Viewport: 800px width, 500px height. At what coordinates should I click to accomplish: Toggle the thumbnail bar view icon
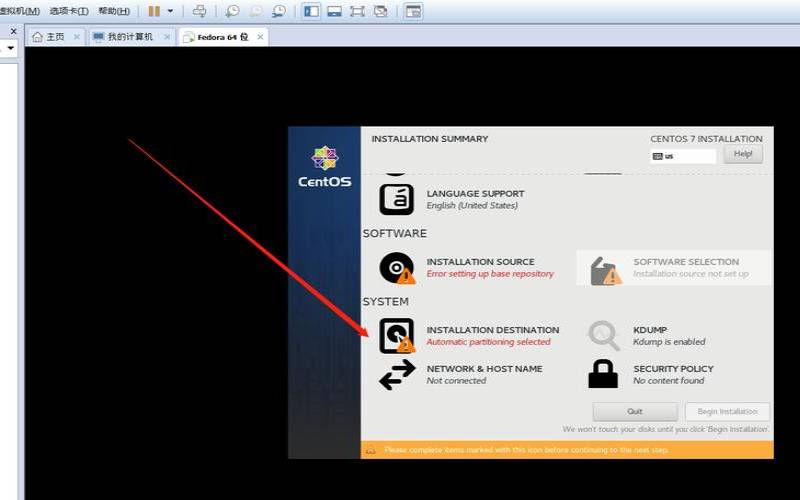click(x=334, y=11)
